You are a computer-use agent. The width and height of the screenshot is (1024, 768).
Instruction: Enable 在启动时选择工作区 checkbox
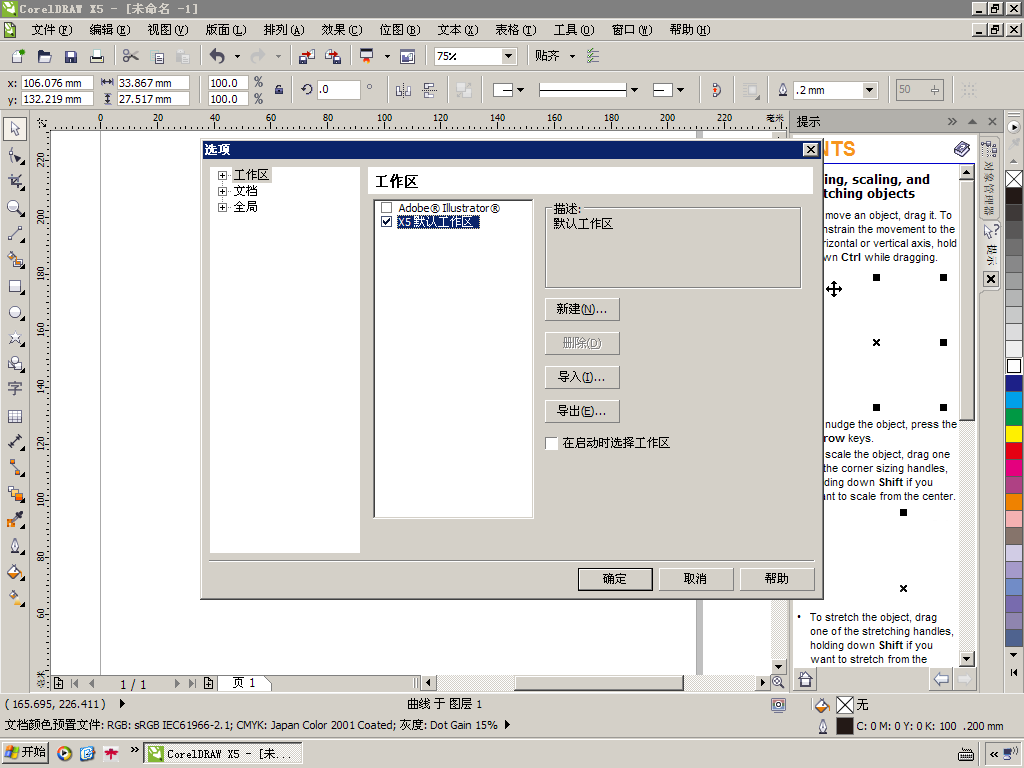pyautogui.click(x=551, y=443)
